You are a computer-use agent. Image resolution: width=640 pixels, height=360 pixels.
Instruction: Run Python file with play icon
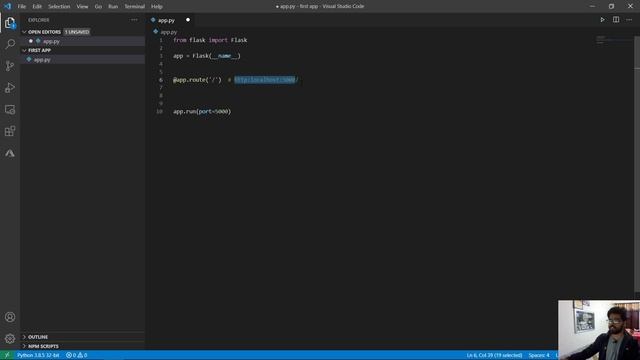click(x=602, y=20)
